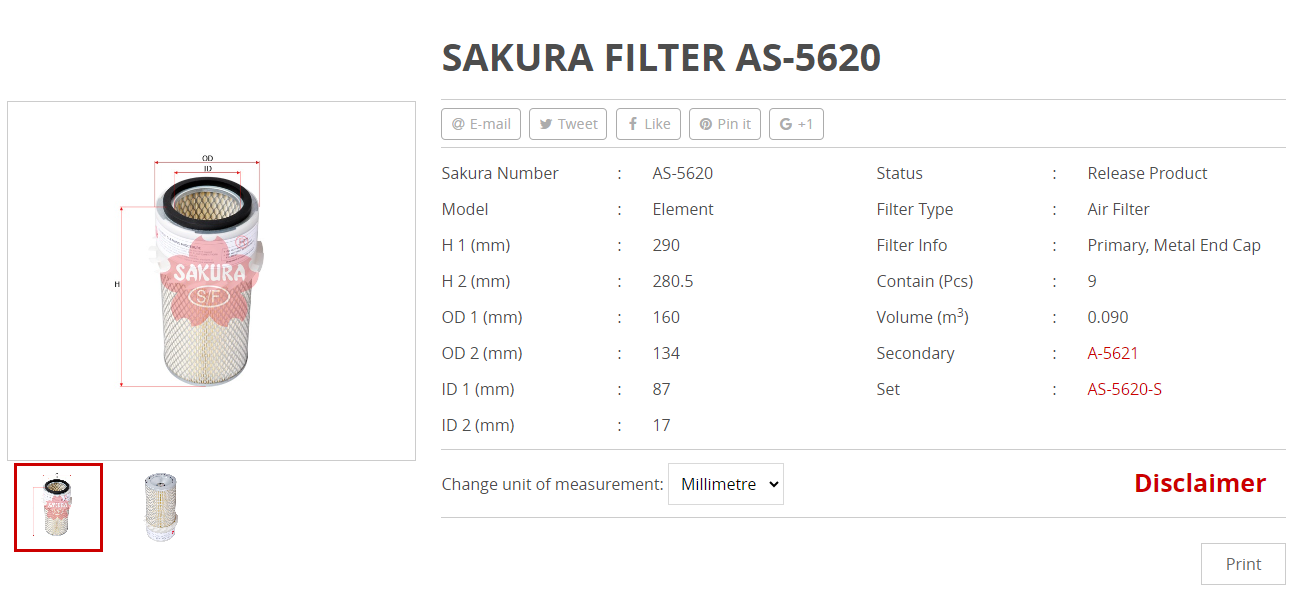The height and width of the screenshot is (590, 1297).
Task: Open the red Disclaimer link
Action: click(1200, 483)
